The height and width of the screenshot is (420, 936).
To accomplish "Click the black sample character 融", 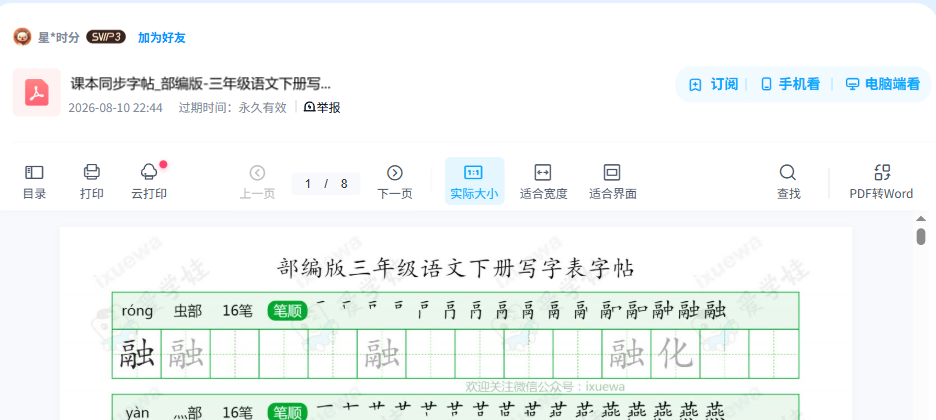I will point(137,354).
